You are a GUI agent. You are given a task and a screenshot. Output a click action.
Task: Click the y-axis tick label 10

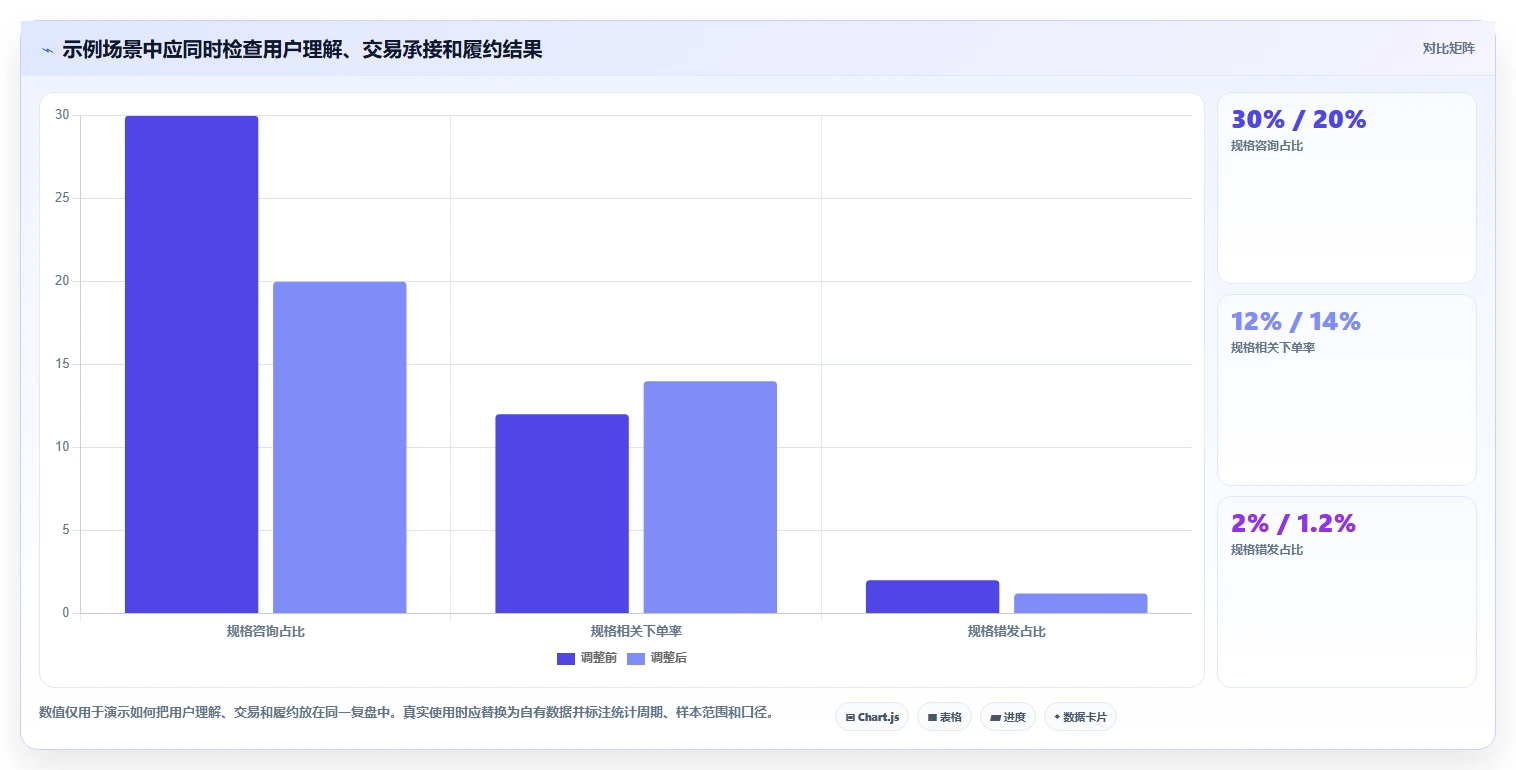[x=63, y=447]
